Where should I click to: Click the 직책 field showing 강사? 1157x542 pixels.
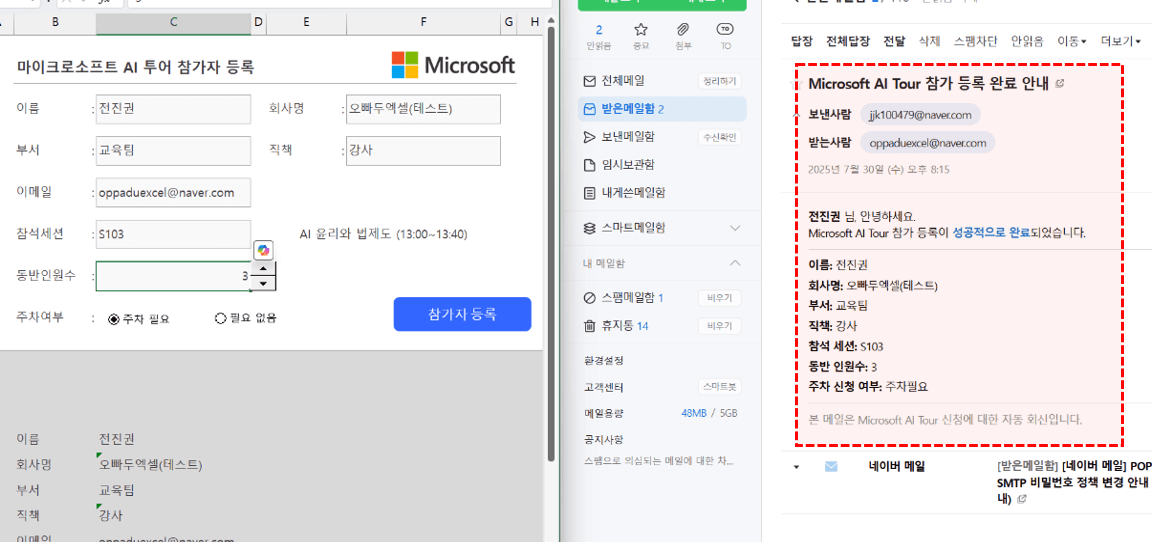tap(424, 150)
